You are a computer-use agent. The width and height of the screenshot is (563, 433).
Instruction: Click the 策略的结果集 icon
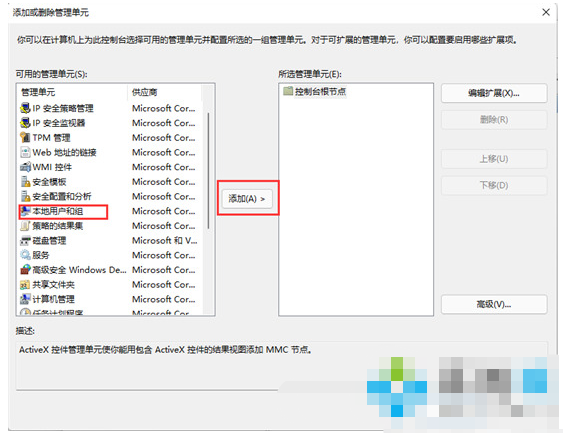coord(25,226)
